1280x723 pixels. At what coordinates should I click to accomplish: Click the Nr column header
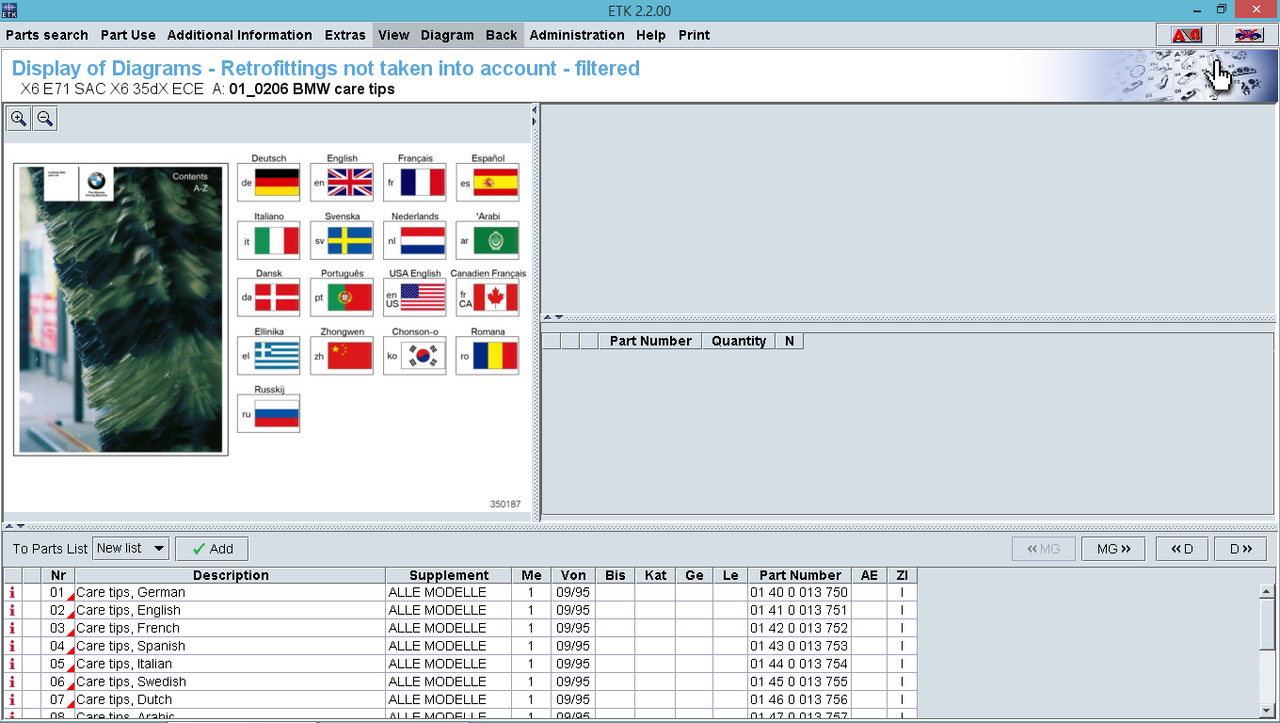pos(58,576)
